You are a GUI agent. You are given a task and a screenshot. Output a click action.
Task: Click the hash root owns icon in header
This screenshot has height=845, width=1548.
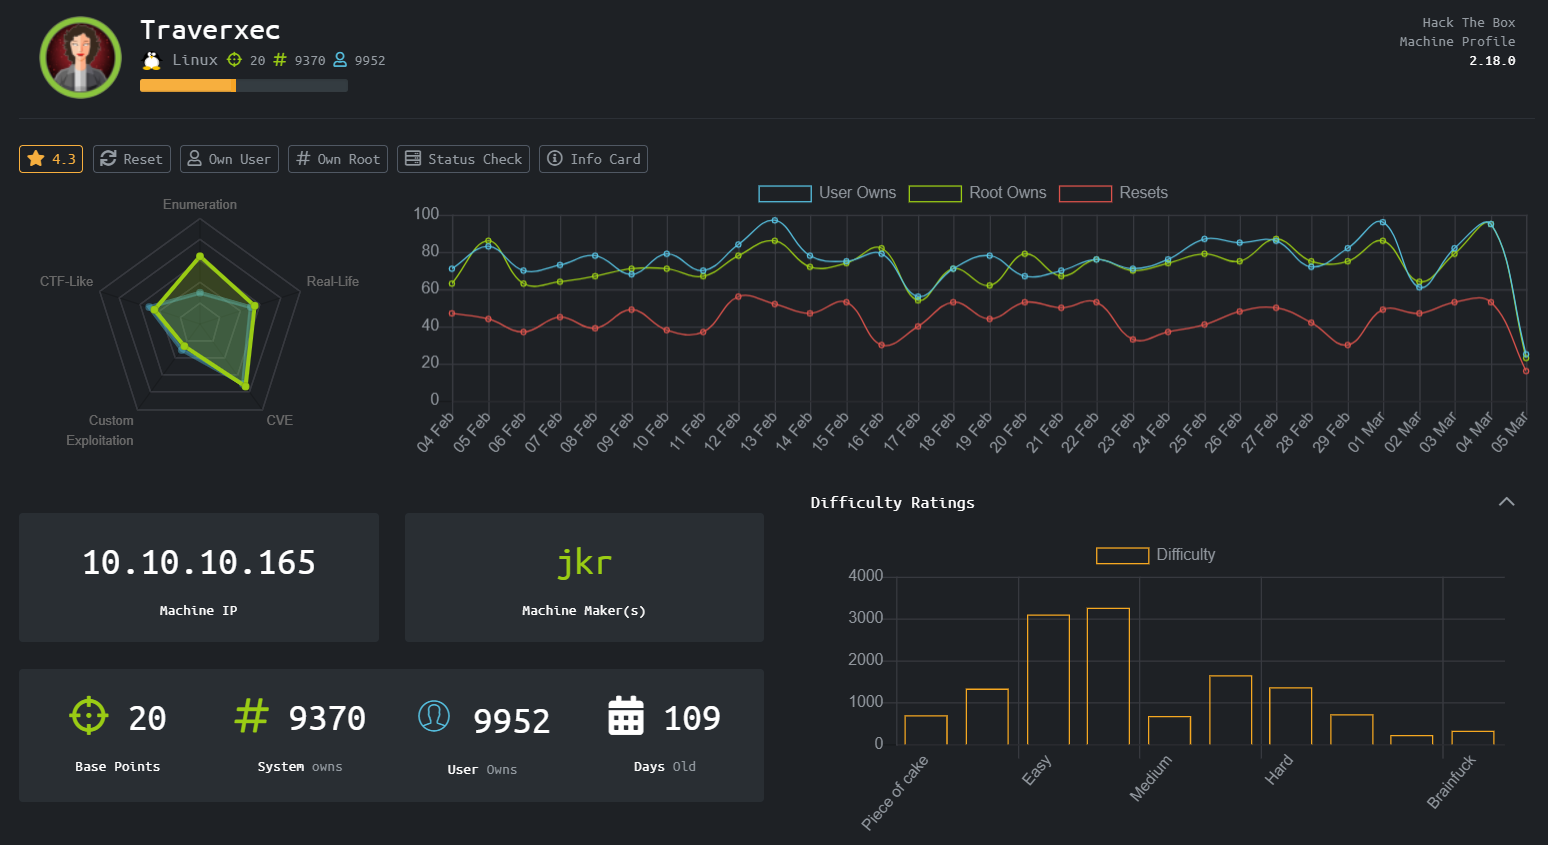[280, 60]
